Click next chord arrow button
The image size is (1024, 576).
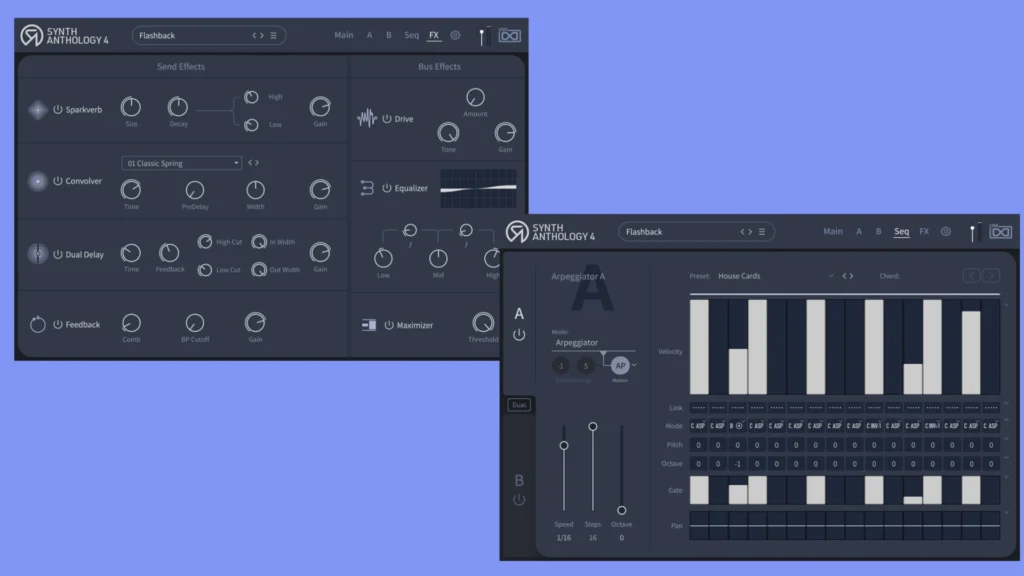990,276
